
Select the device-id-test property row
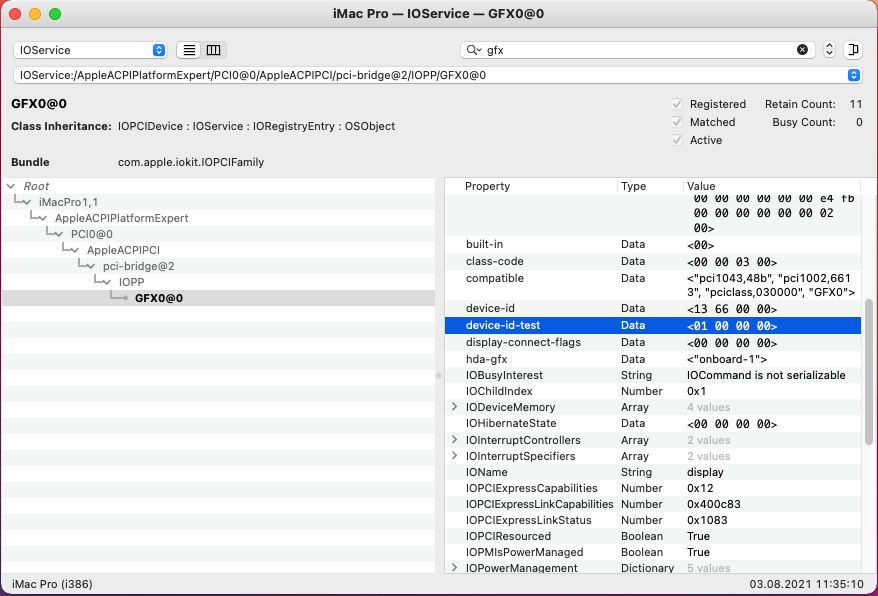point(653,325)
